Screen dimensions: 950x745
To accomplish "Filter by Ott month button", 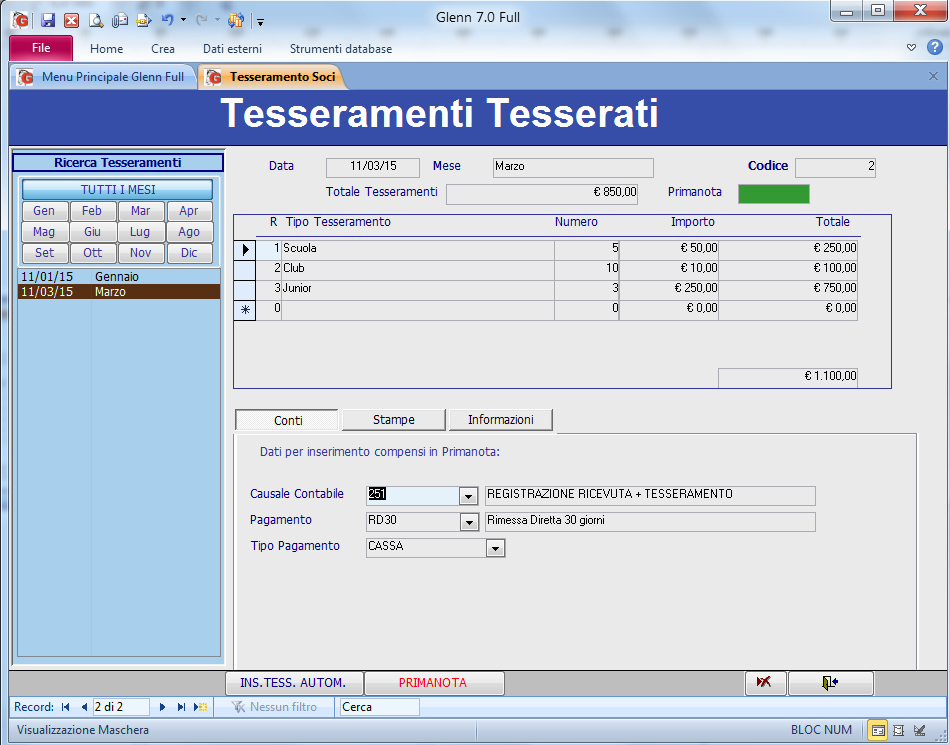I will pos(92,253).
